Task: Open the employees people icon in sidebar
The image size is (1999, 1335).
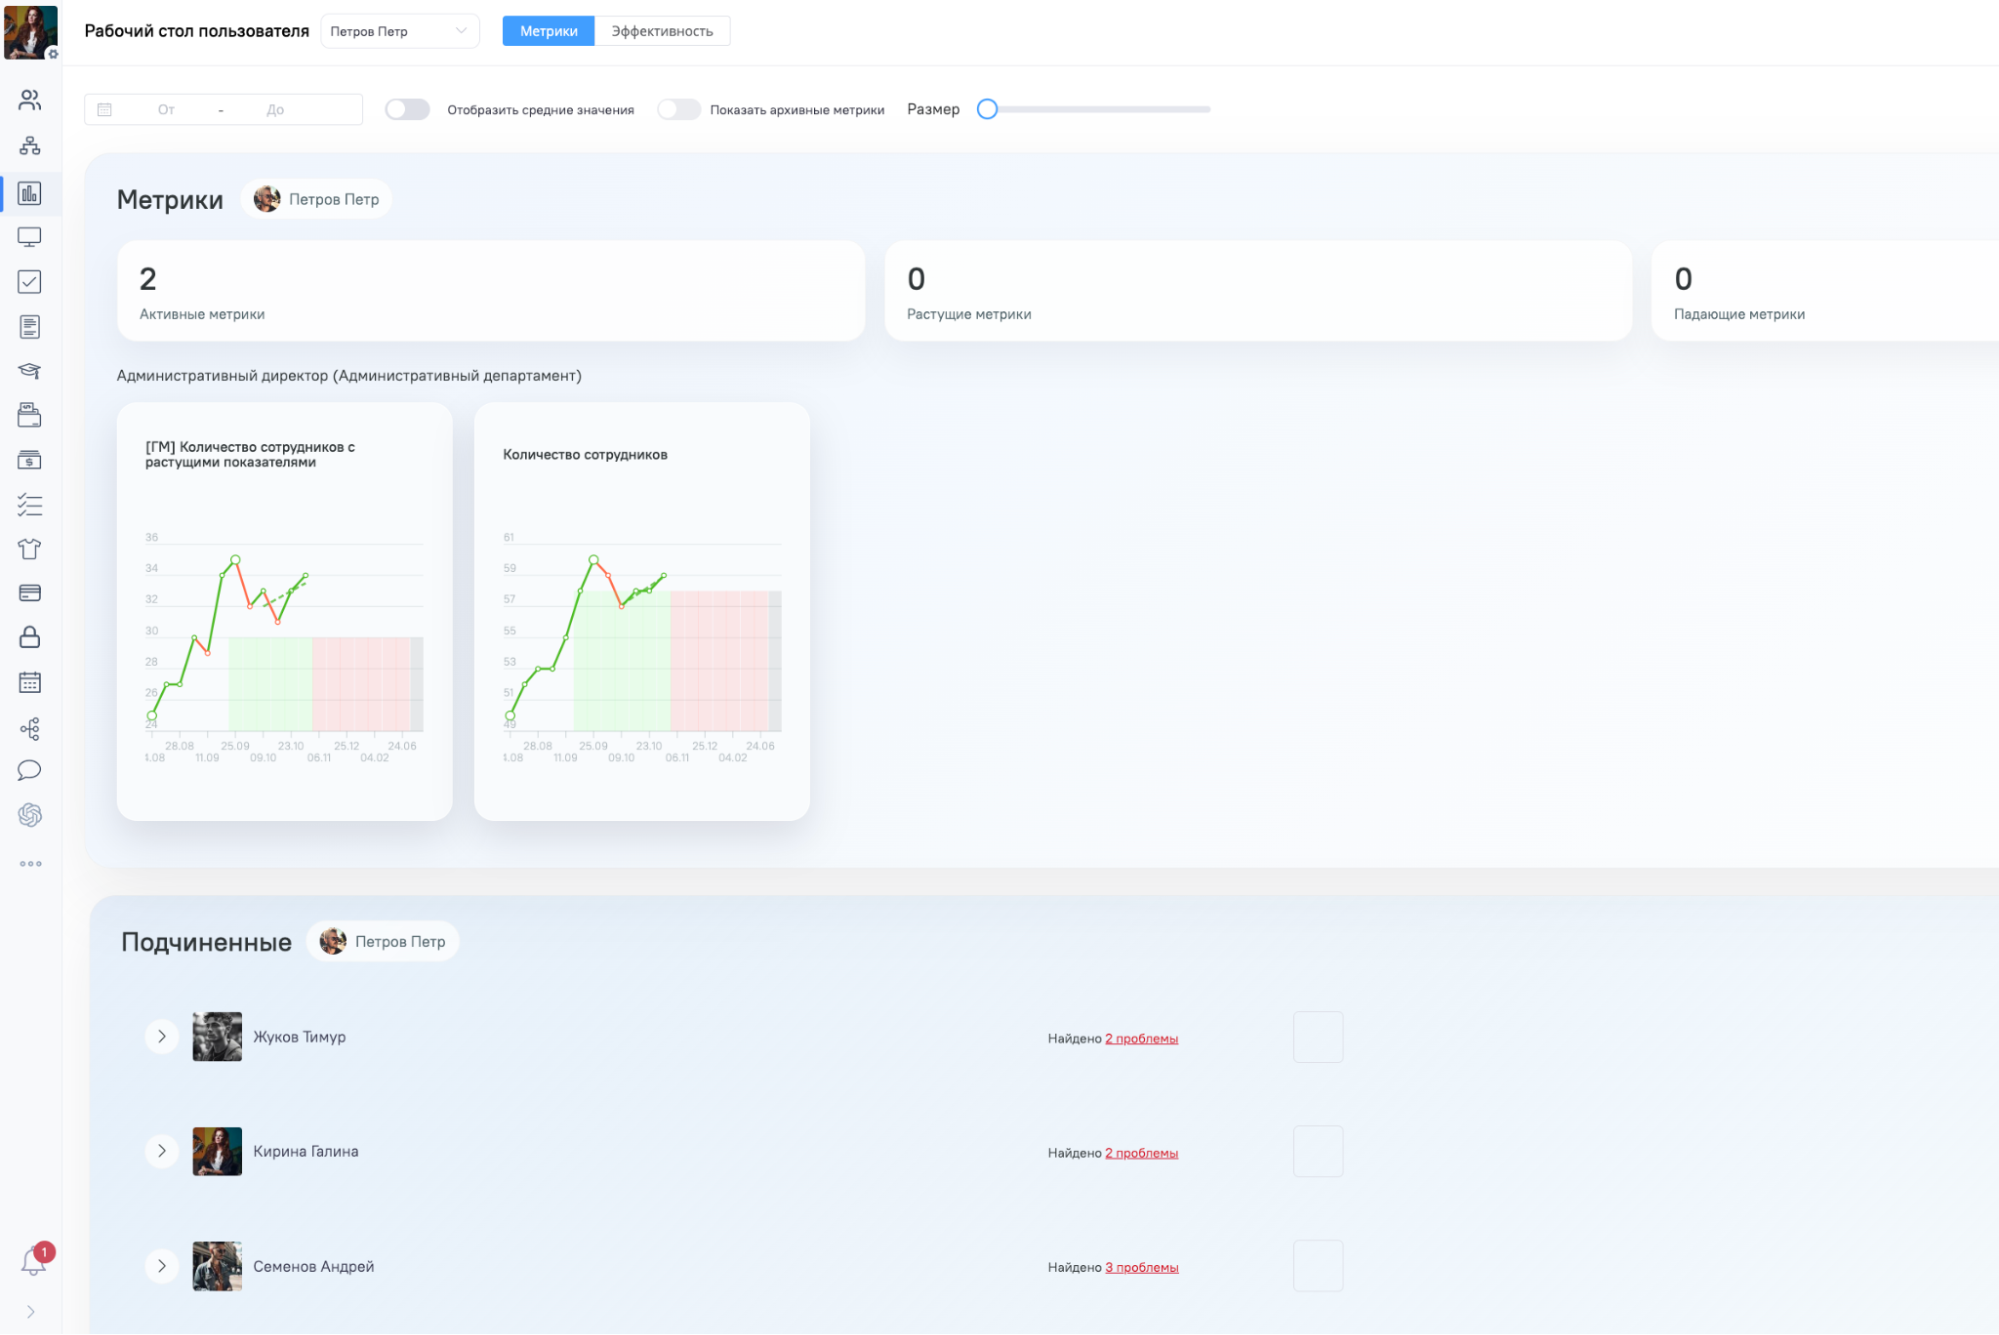Action: tap(30, 100)
